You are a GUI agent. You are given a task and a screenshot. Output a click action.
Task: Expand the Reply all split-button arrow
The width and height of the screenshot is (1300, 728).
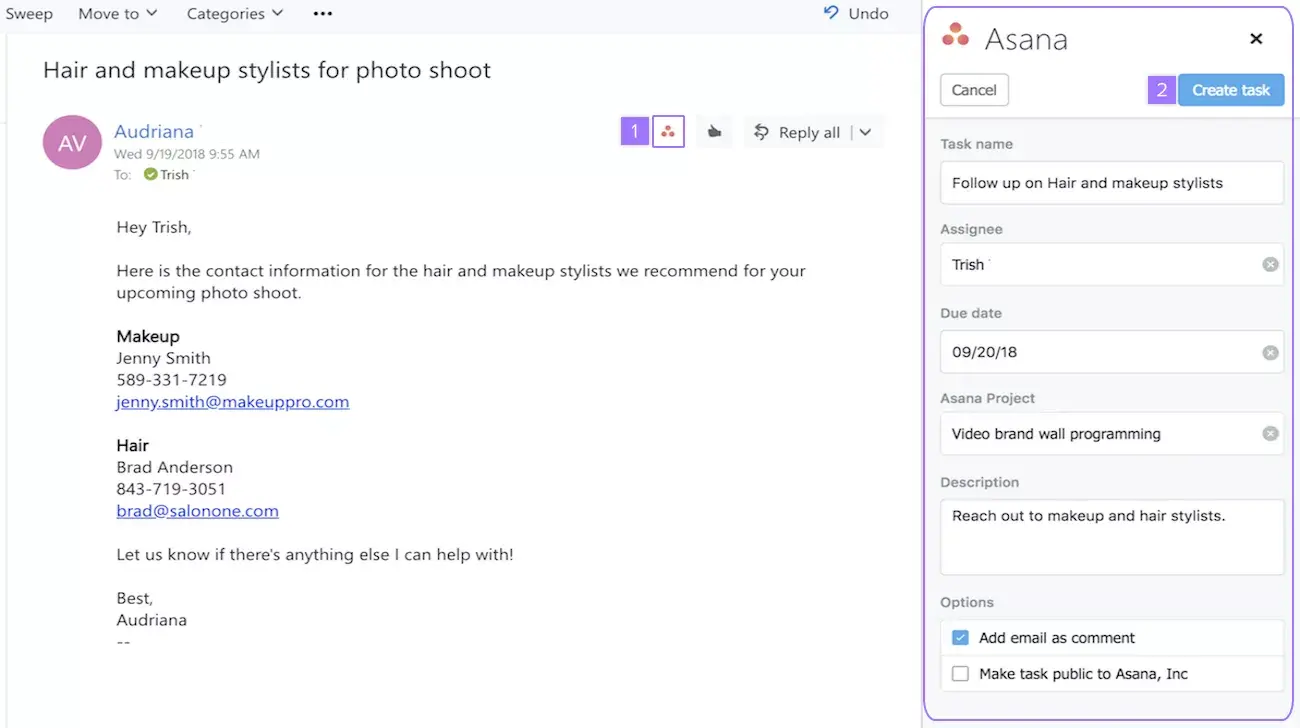coord(866,131)
